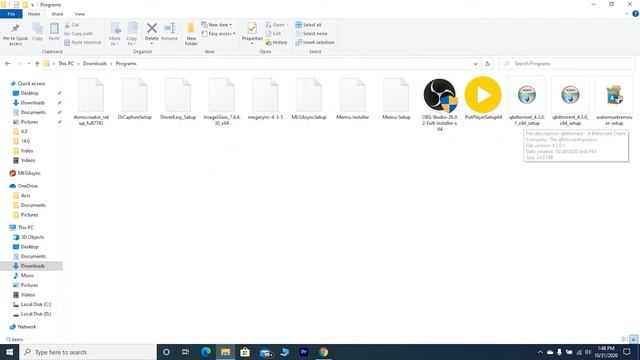Create a New folder
640x360 pixels.
pos(191,33)
